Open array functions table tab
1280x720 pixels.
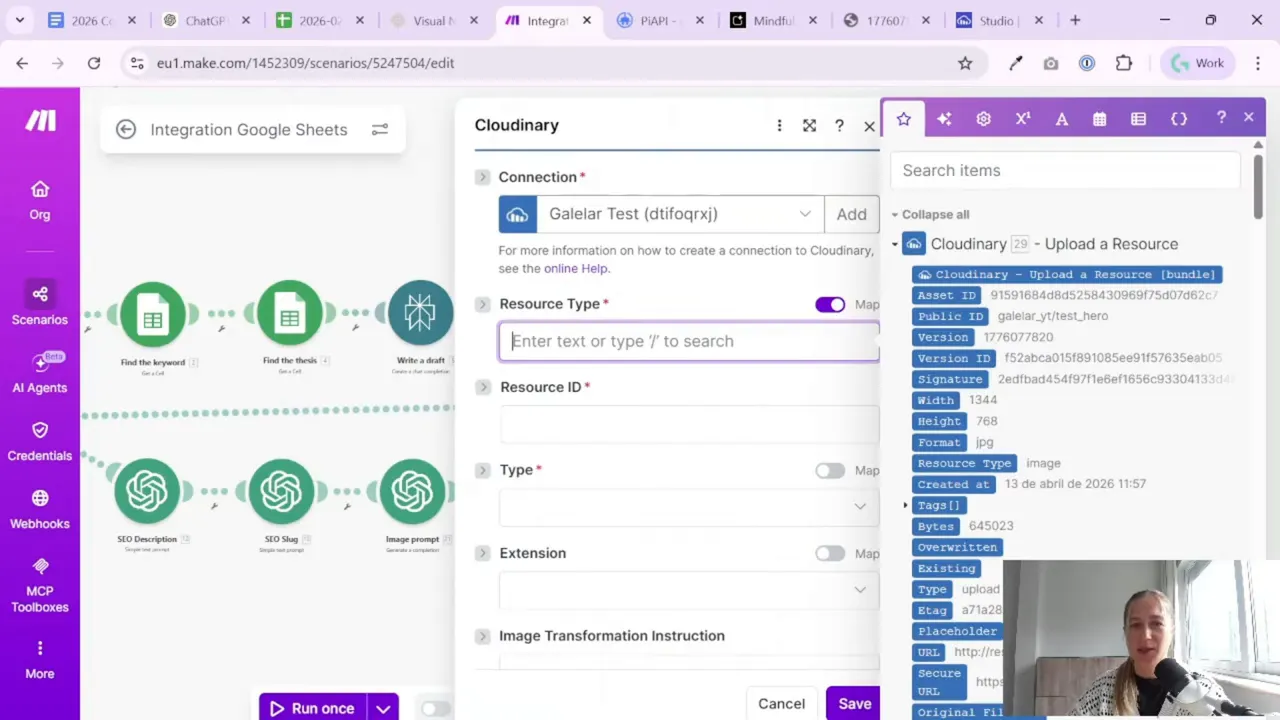pyautogui.click(x=1138, y=119)
